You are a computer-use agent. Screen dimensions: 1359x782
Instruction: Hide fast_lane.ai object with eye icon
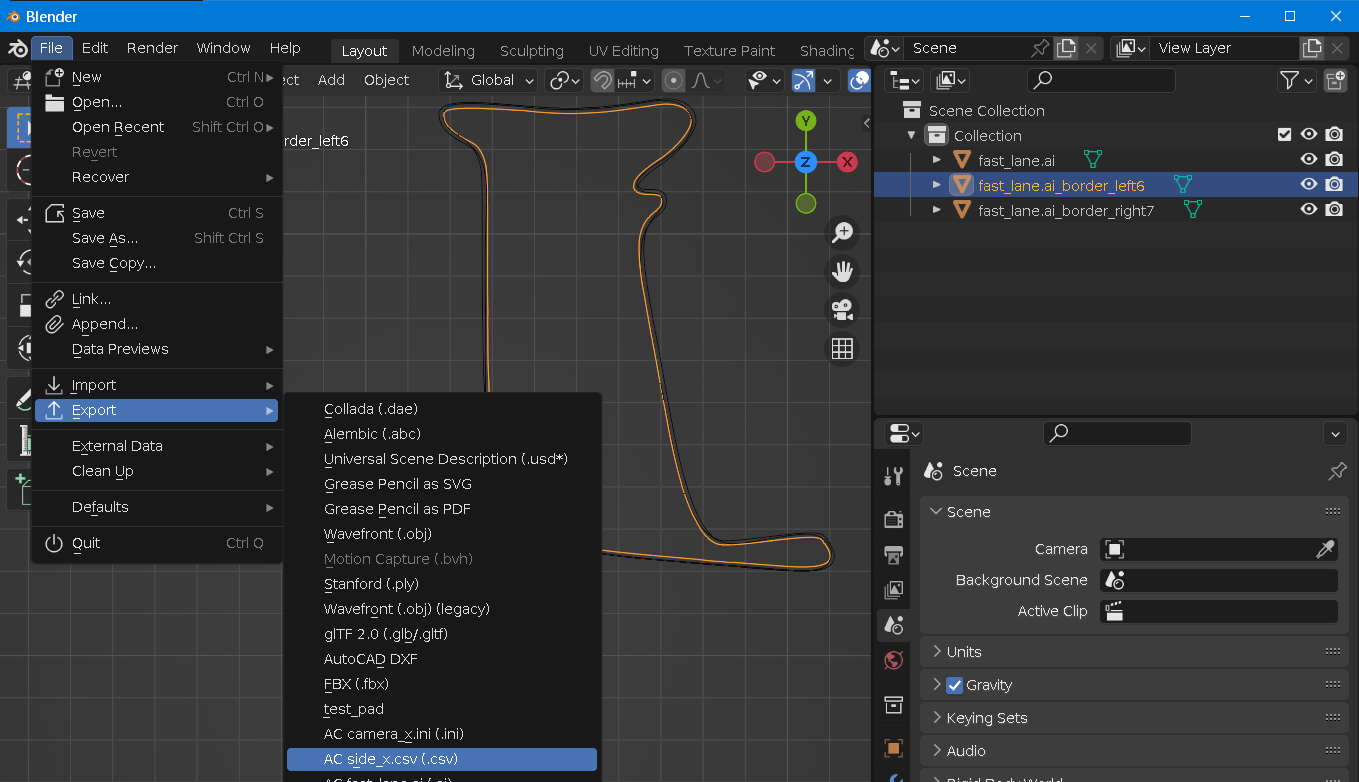[1308, 160]
